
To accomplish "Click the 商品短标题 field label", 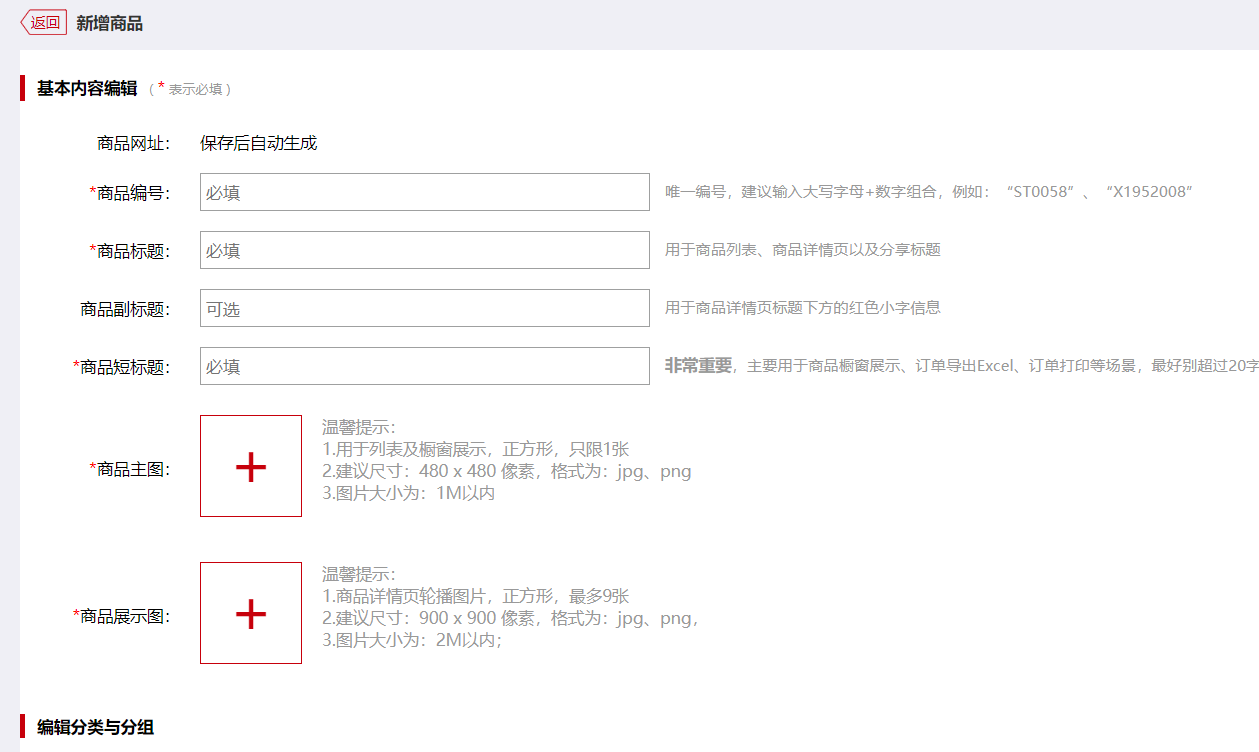I will pos(125,367).
